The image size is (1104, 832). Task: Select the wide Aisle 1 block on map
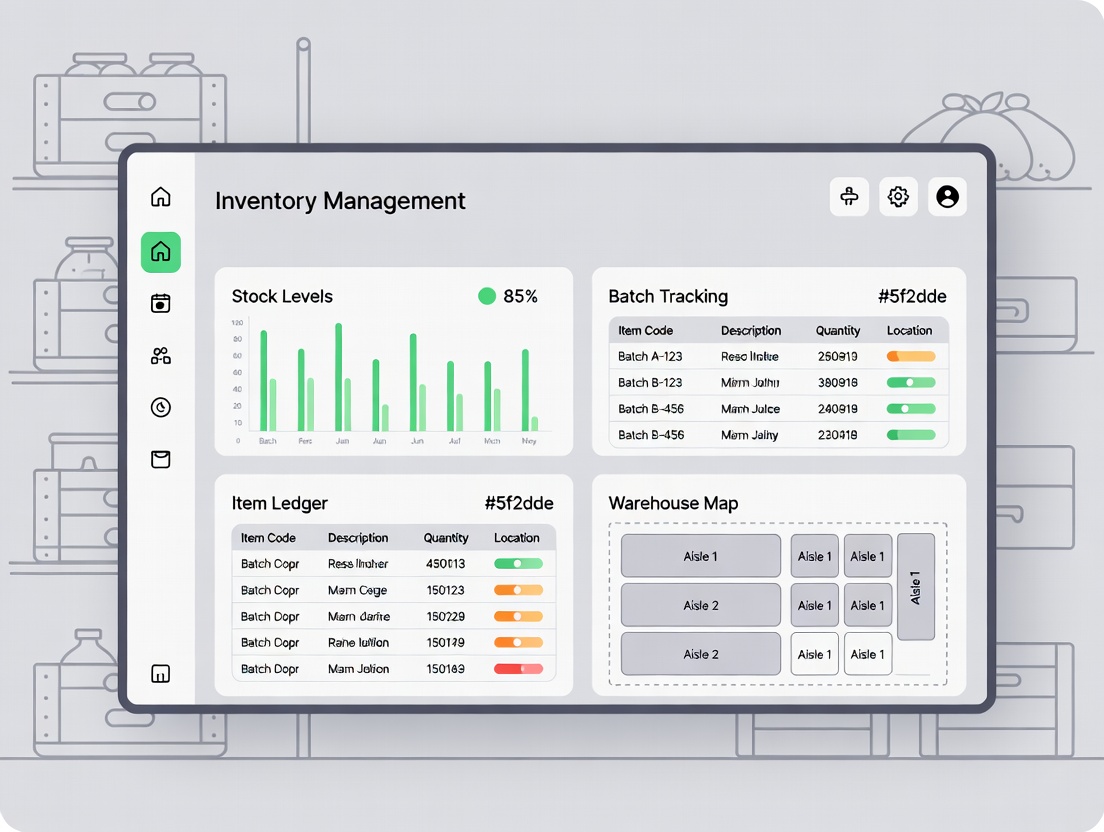click(x=700, y=556)
